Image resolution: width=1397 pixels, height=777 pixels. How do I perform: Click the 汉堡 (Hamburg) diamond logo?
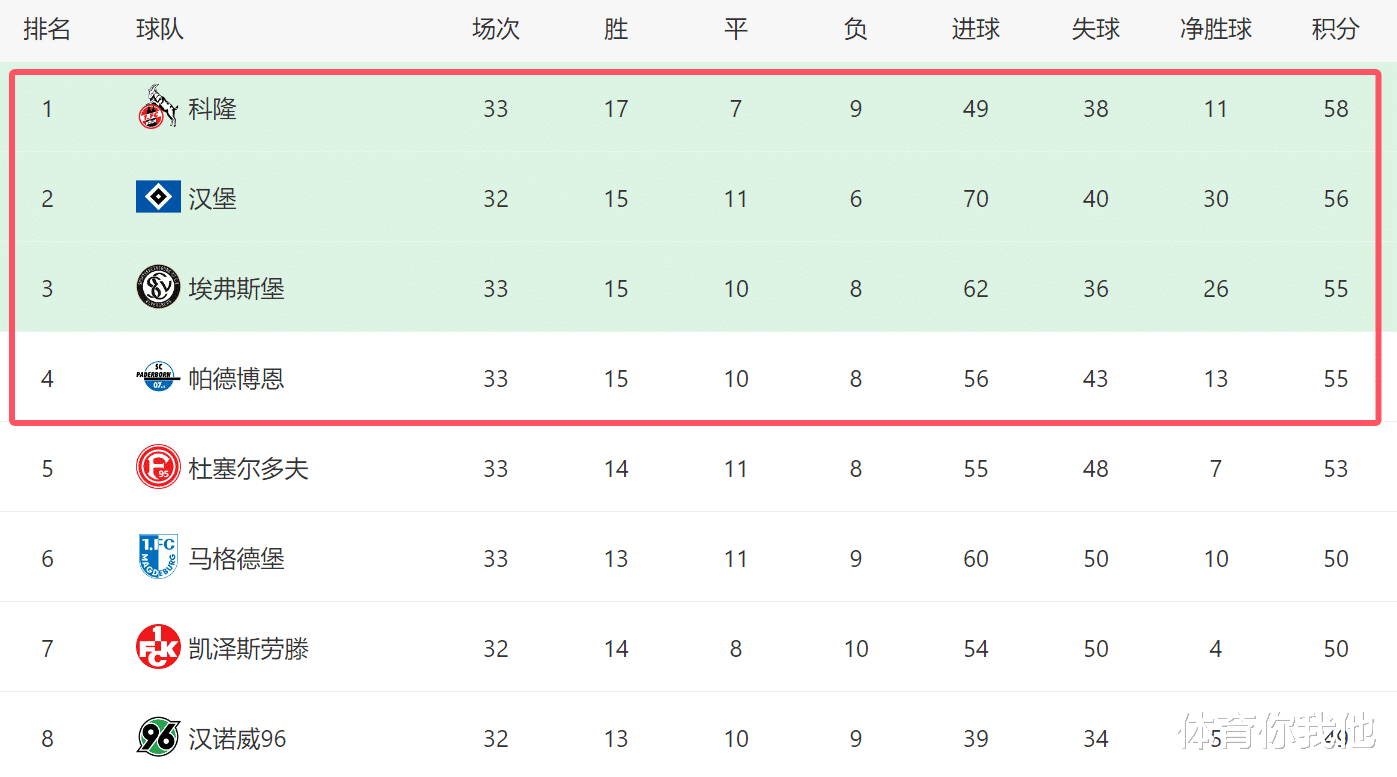(x=158, y=197)
